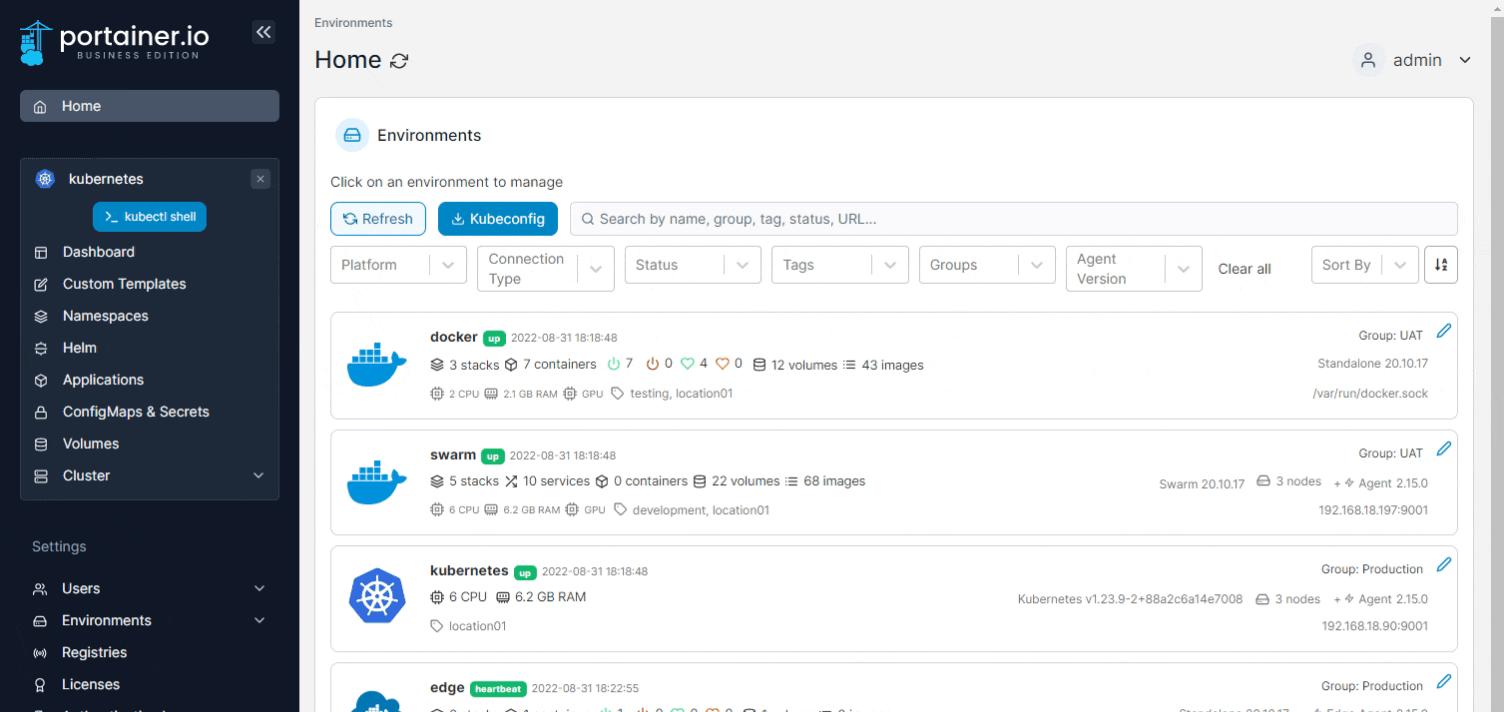Click Clear all filters
This screenshot has width=1504, height=712.
point(1244,269)
